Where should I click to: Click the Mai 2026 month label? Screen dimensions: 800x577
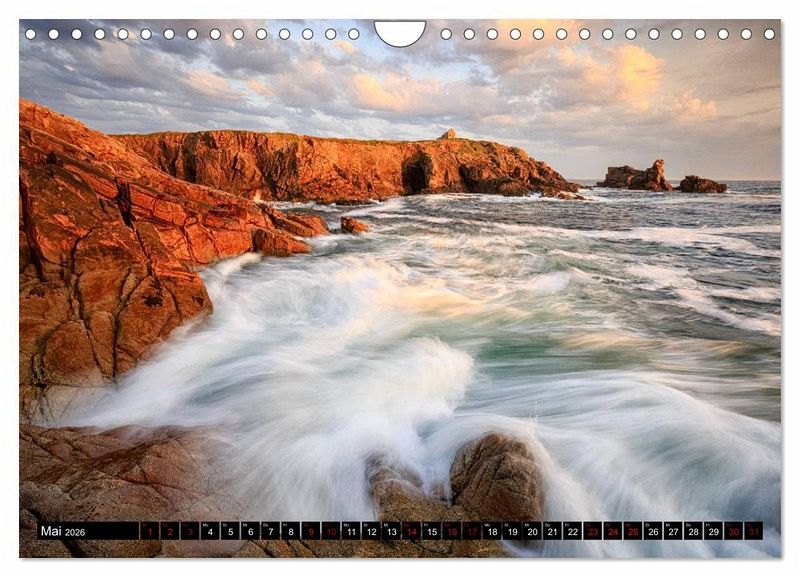pos(62,531)
